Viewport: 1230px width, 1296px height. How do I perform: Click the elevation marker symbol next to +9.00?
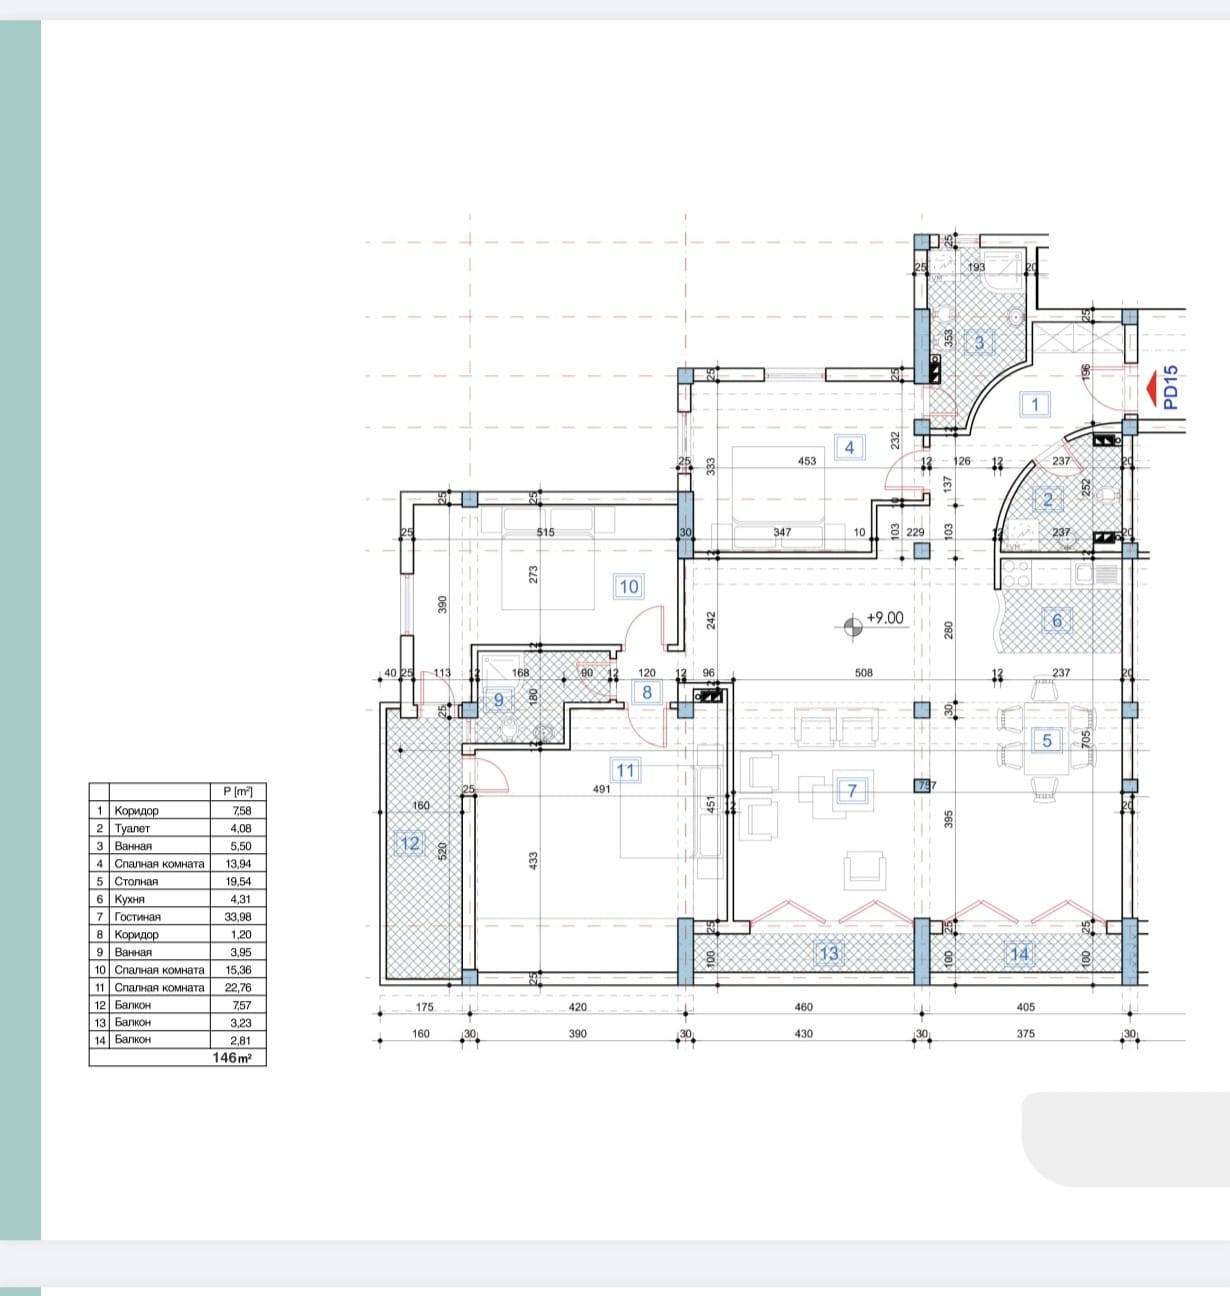852,626
